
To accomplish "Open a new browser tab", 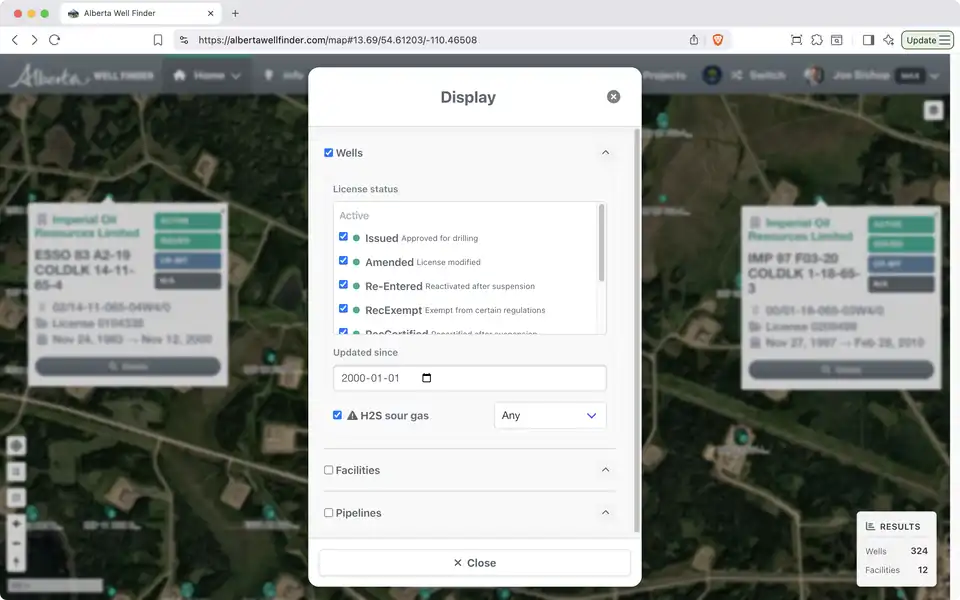I will (235, 13).
